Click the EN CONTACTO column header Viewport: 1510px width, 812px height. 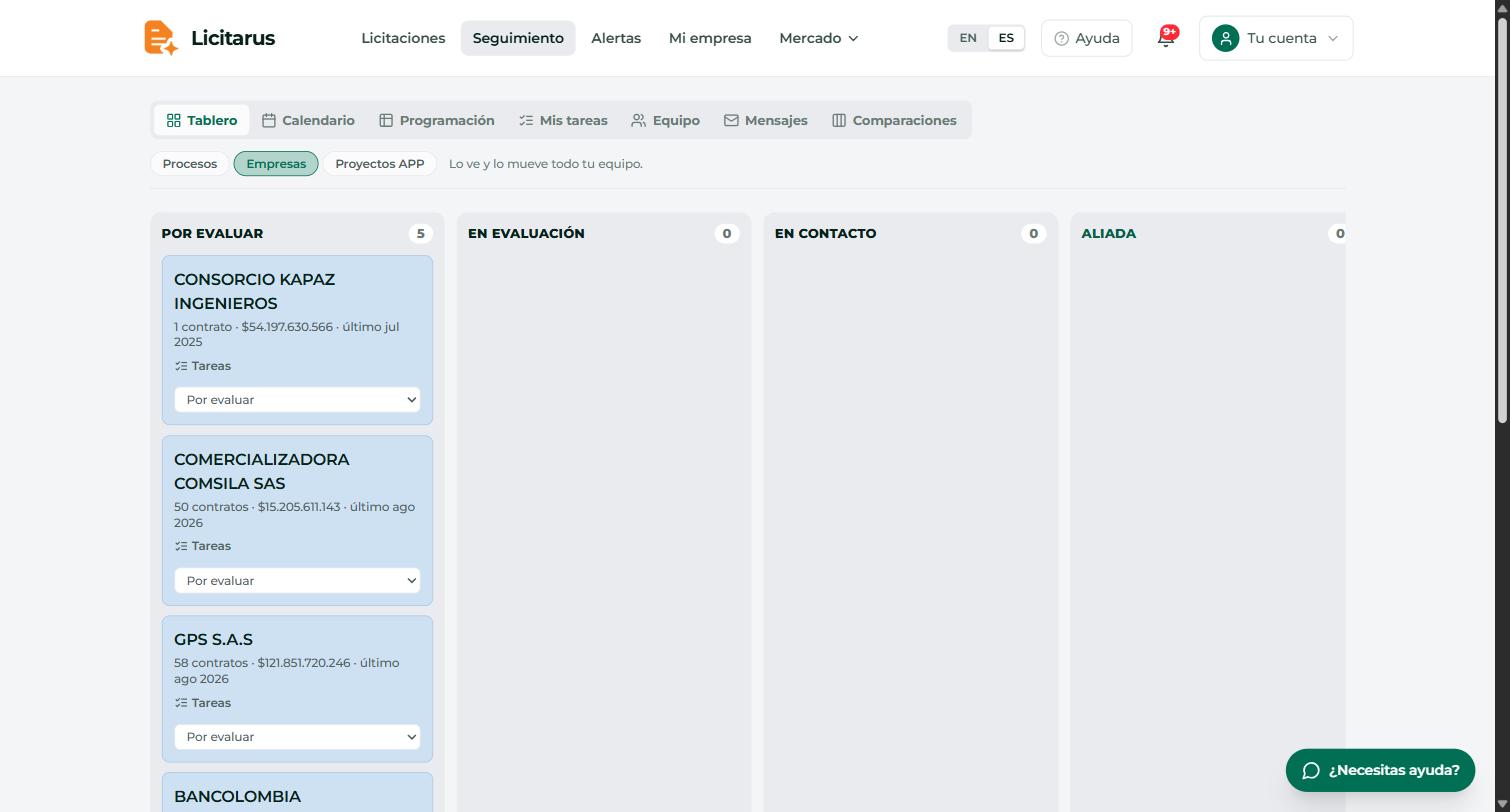point(825,233)
